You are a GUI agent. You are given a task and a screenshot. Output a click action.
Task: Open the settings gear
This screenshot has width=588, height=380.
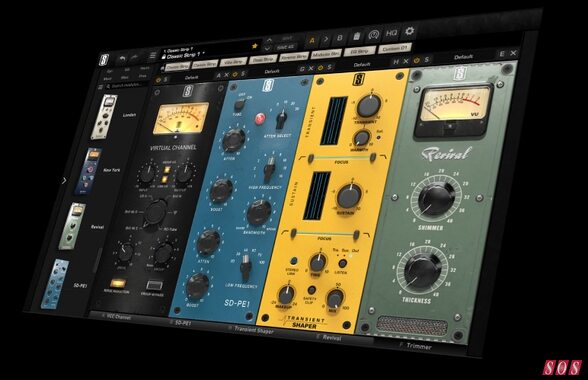(x=410, y=31)
